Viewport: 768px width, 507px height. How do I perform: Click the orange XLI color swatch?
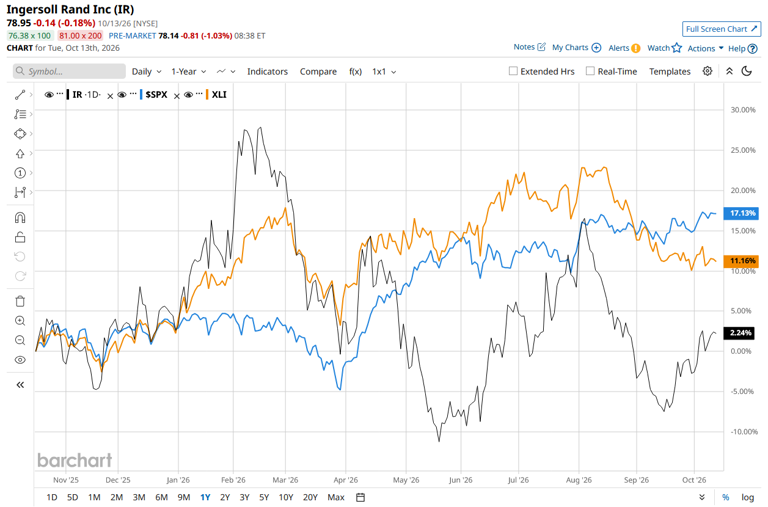(x=208, y=95)
